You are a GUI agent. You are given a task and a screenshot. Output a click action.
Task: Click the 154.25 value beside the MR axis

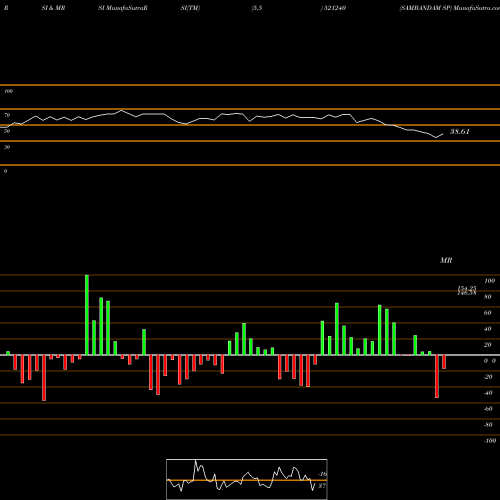pos(467,288)
